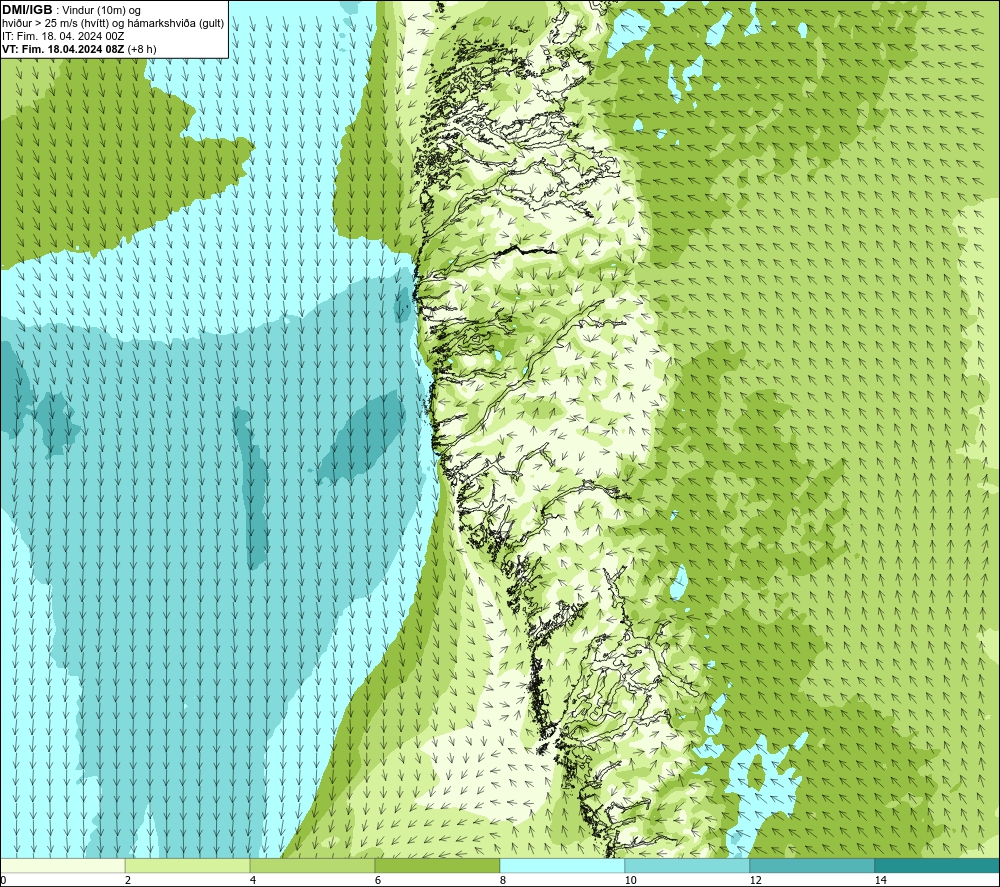
Task: Click the 12–14 m/s teal legend swatch
Action: 812,865
